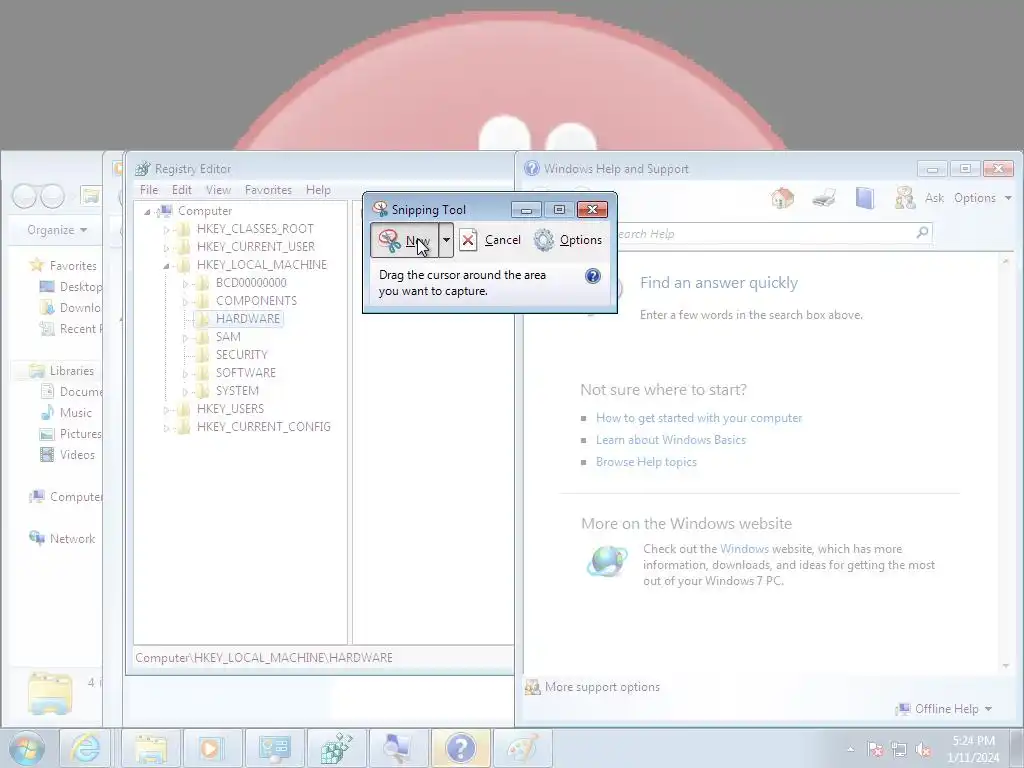Click the magnifier search icon in Search Help
Screen dimensions: 1024x768
922,232
